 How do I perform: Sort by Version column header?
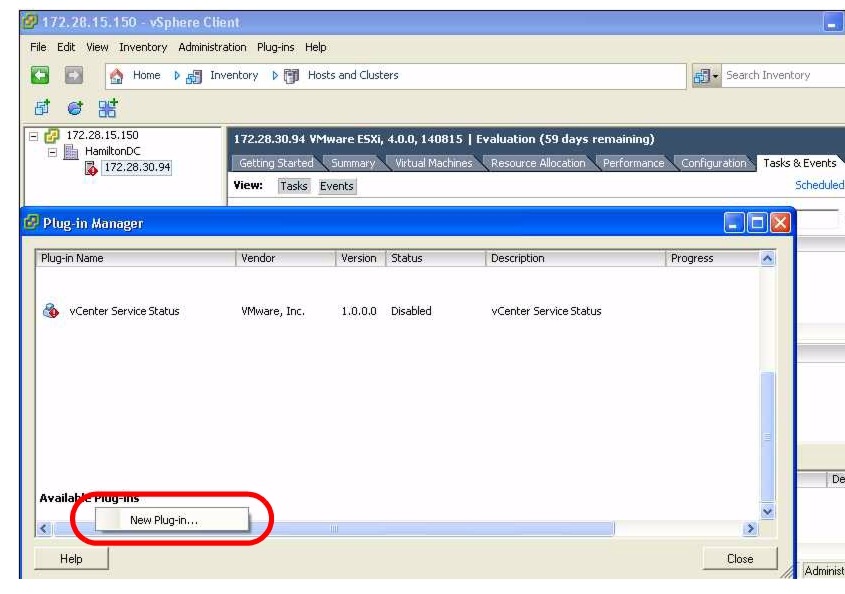tap(361, 258)
